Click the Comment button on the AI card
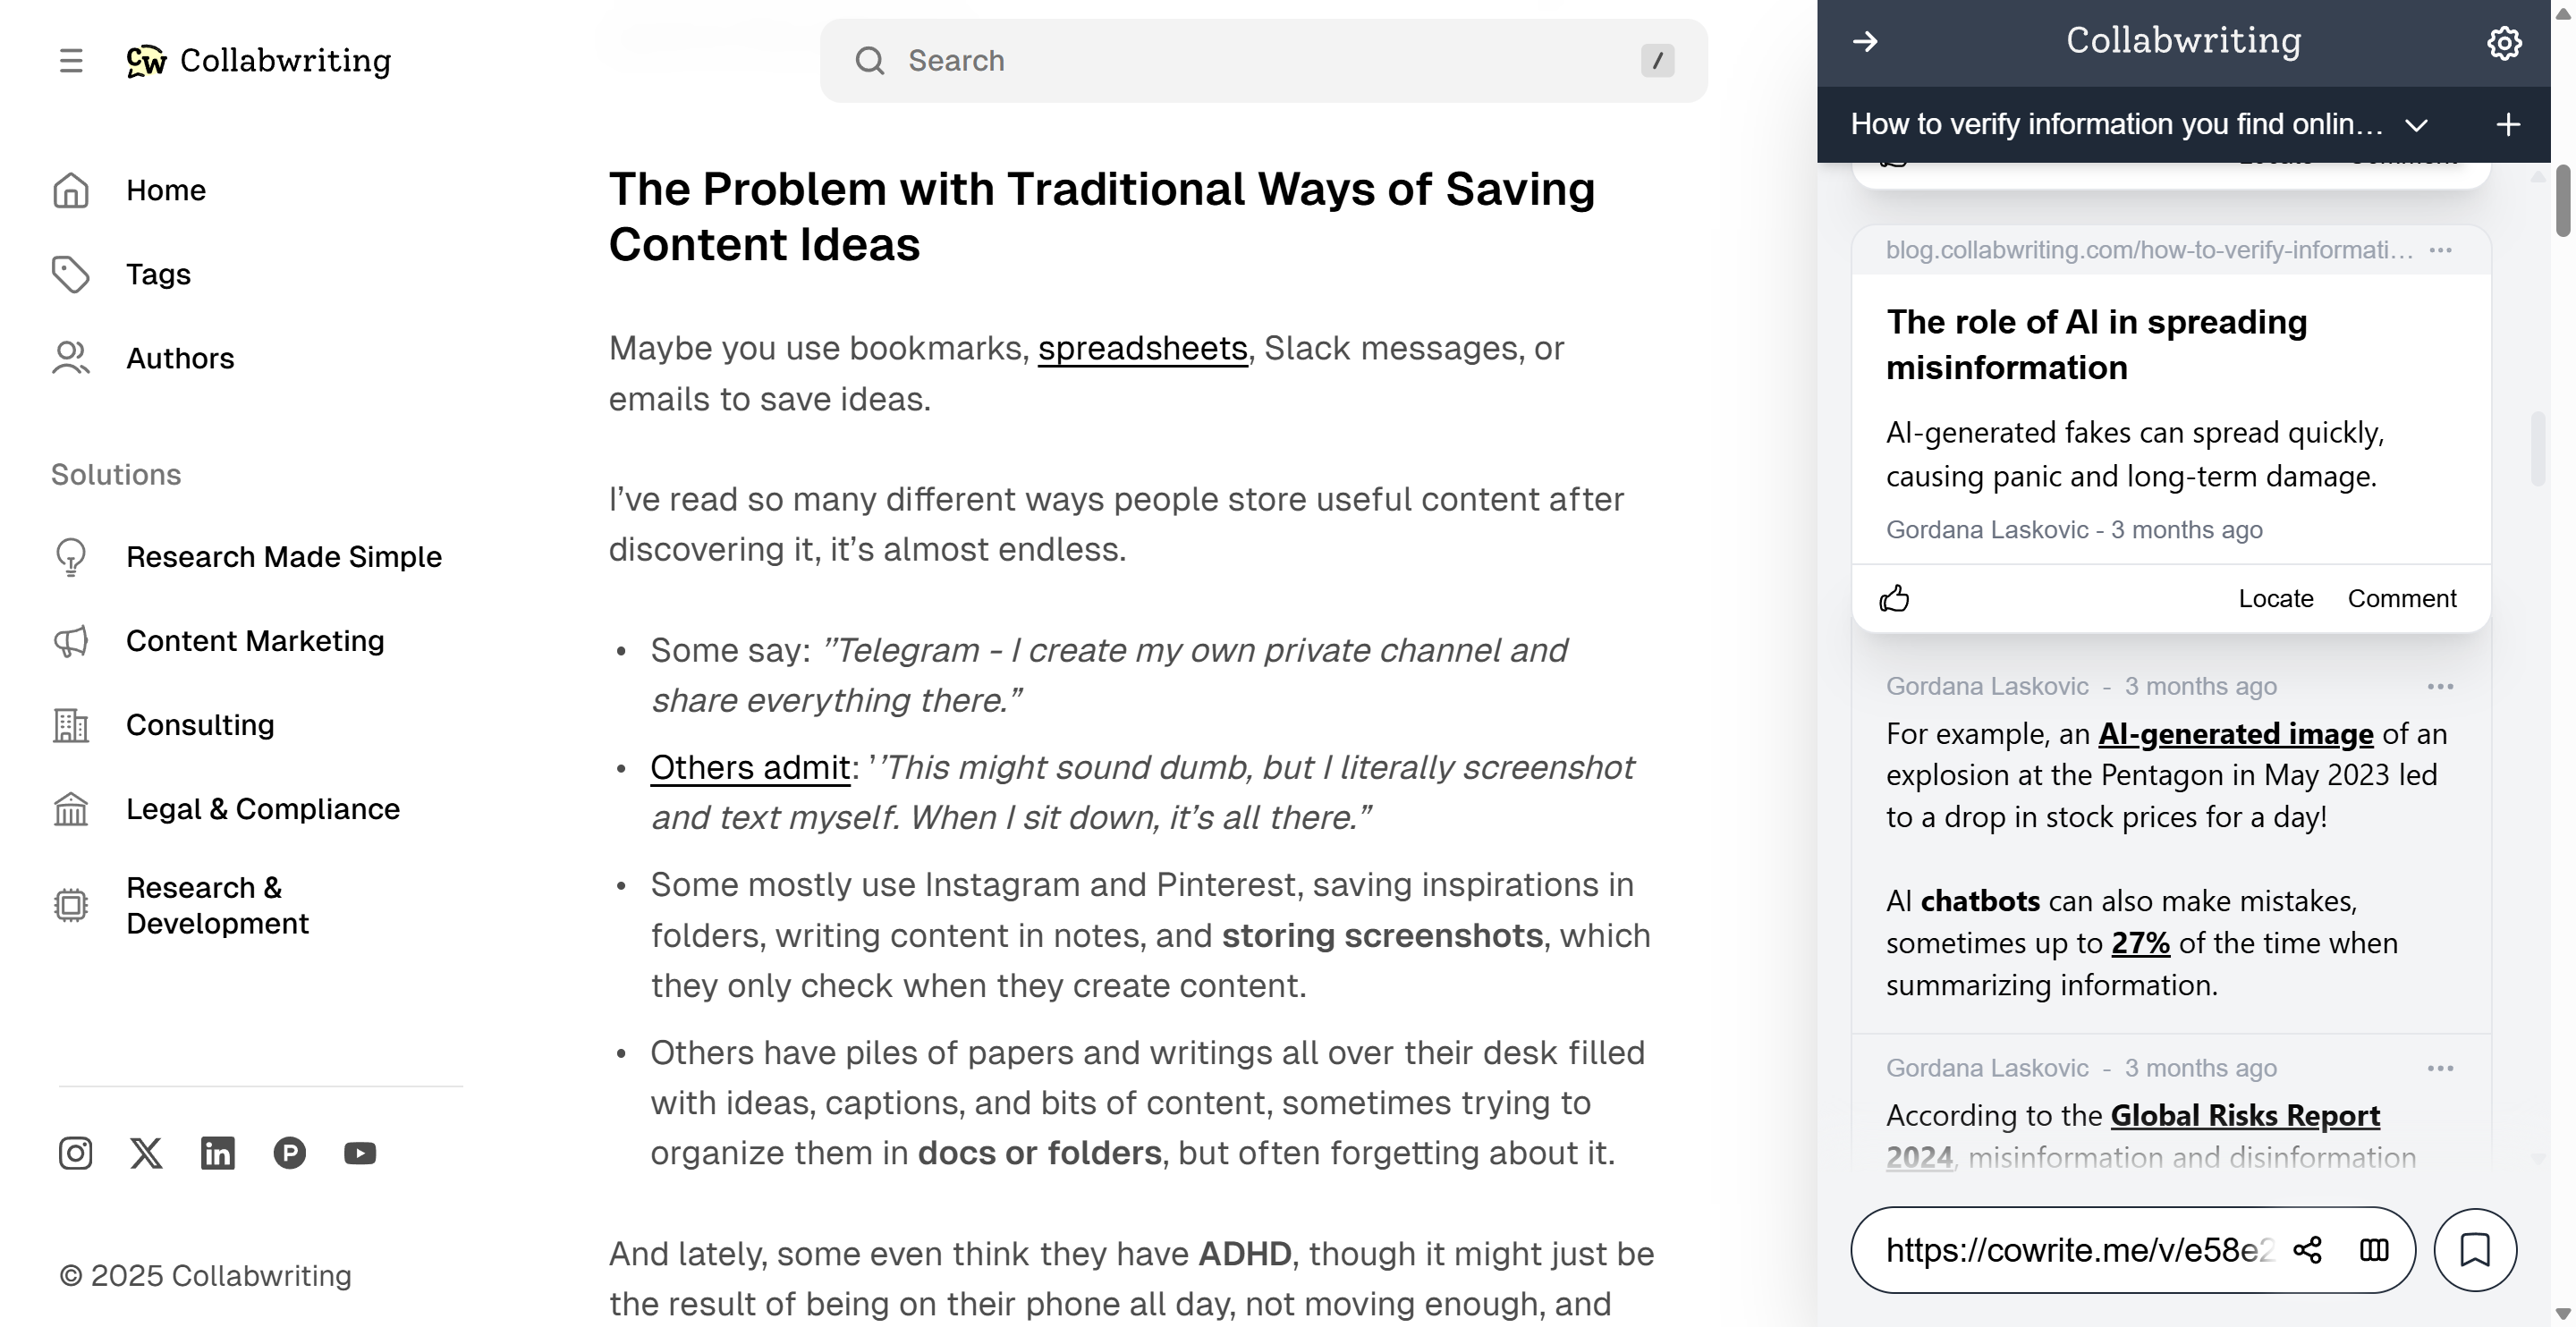 tap(2402, 598)
